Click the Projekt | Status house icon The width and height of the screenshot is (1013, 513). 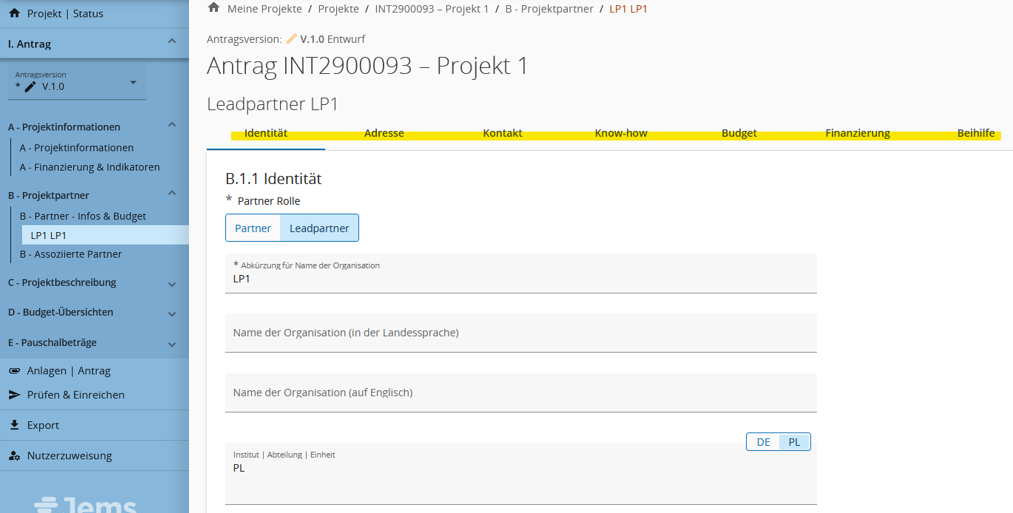pyautogui.click(x=14, y=14)
